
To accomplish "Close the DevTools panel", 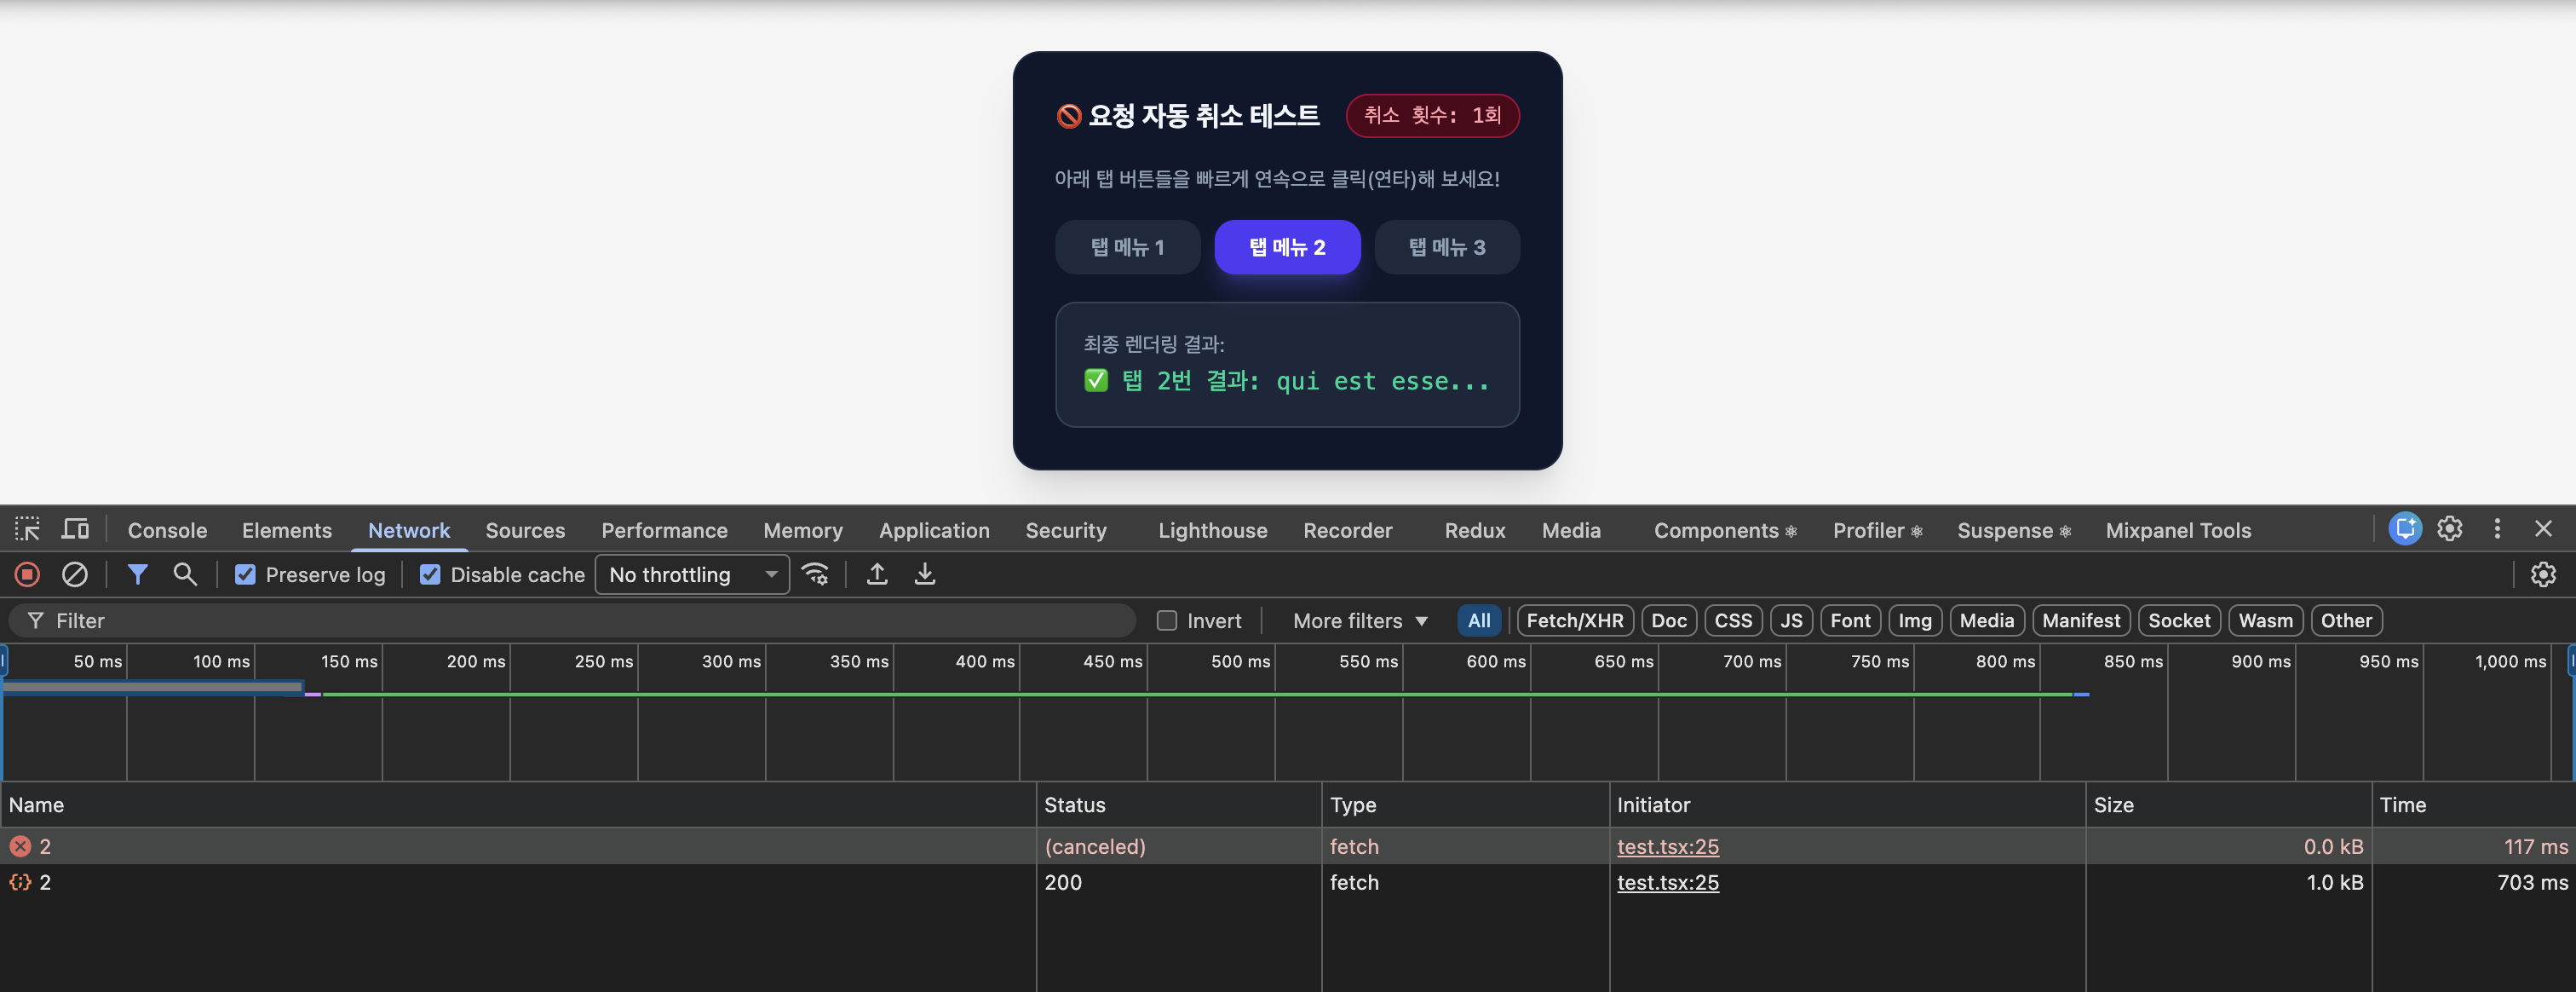I will (2543, 528).
